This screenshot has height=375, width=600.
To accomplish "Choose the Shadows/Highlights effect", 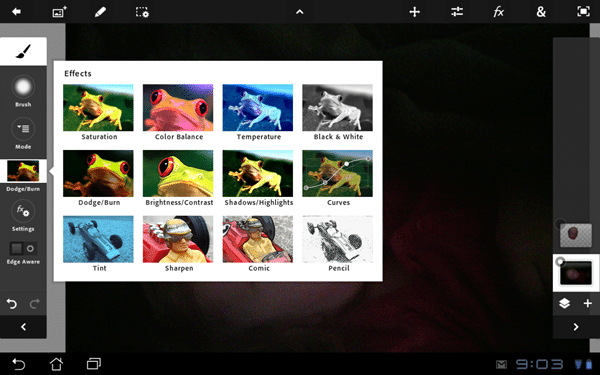I will pos(258,178).
